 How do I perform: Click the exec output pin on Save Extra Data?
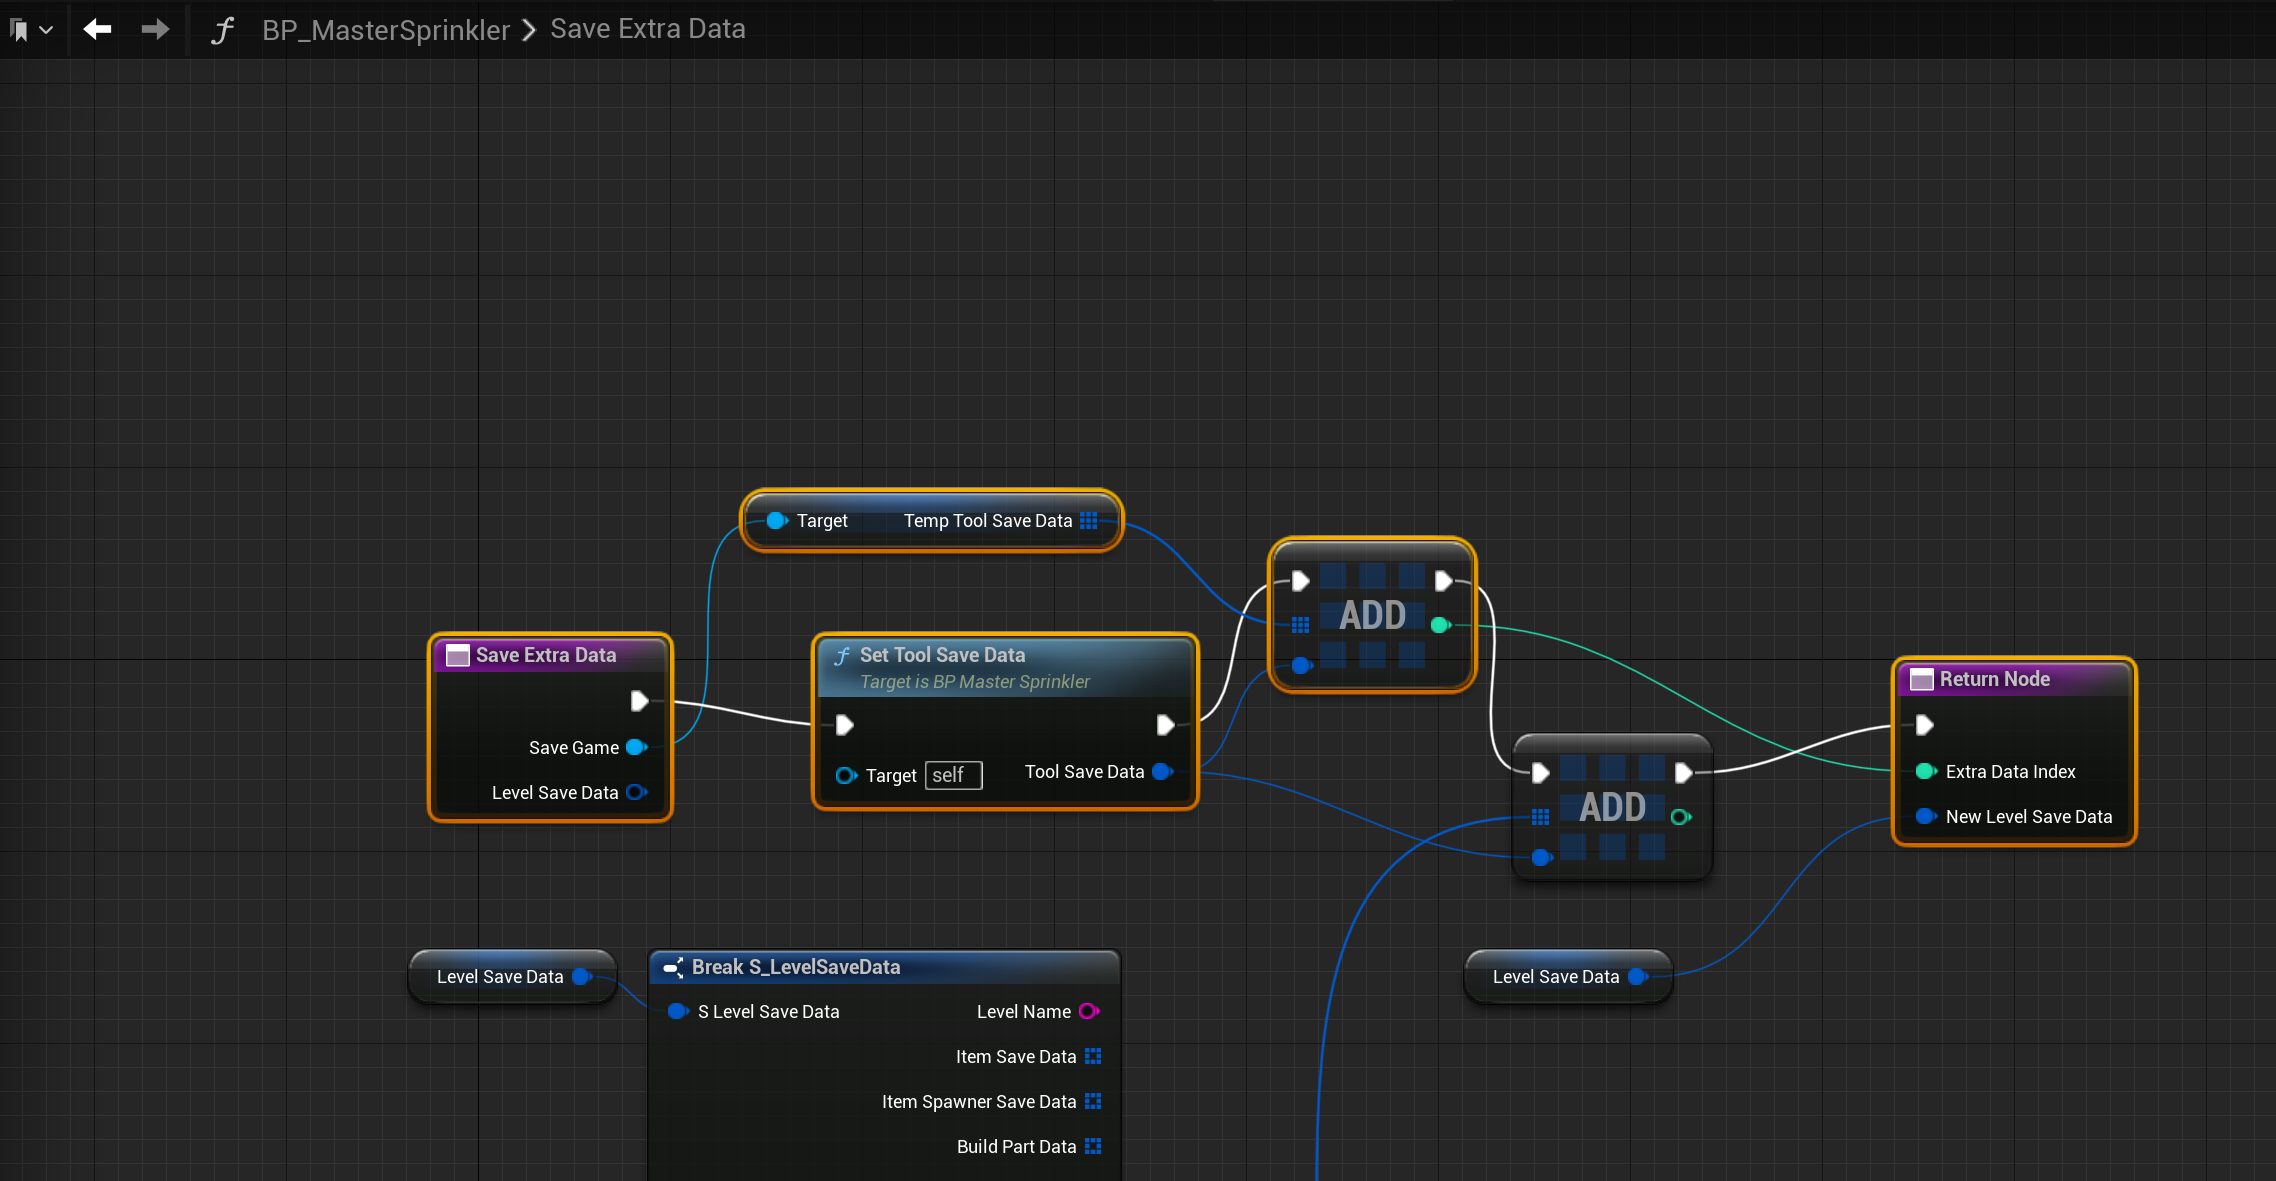pos(639,701)
